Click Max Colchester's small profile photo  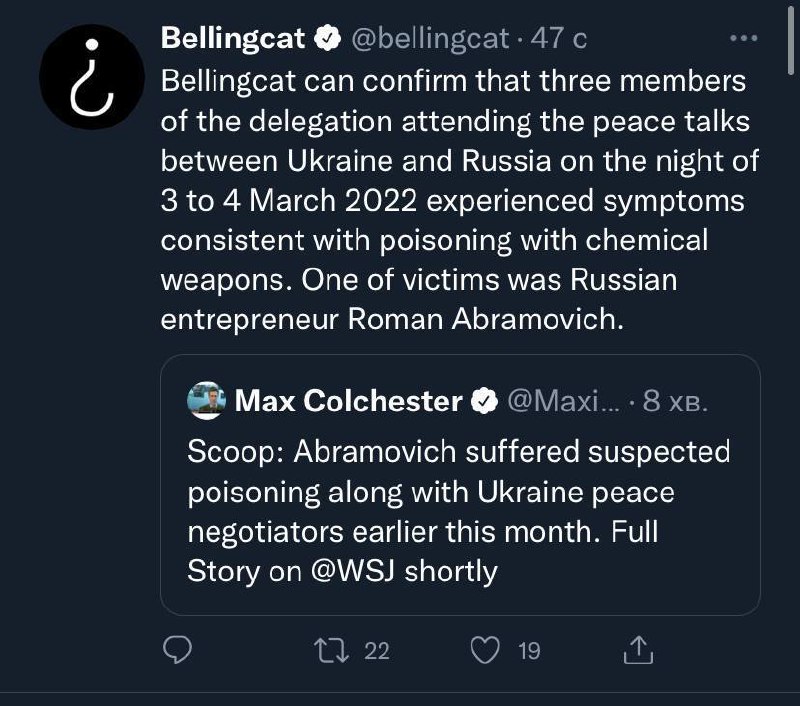[205, 402]
